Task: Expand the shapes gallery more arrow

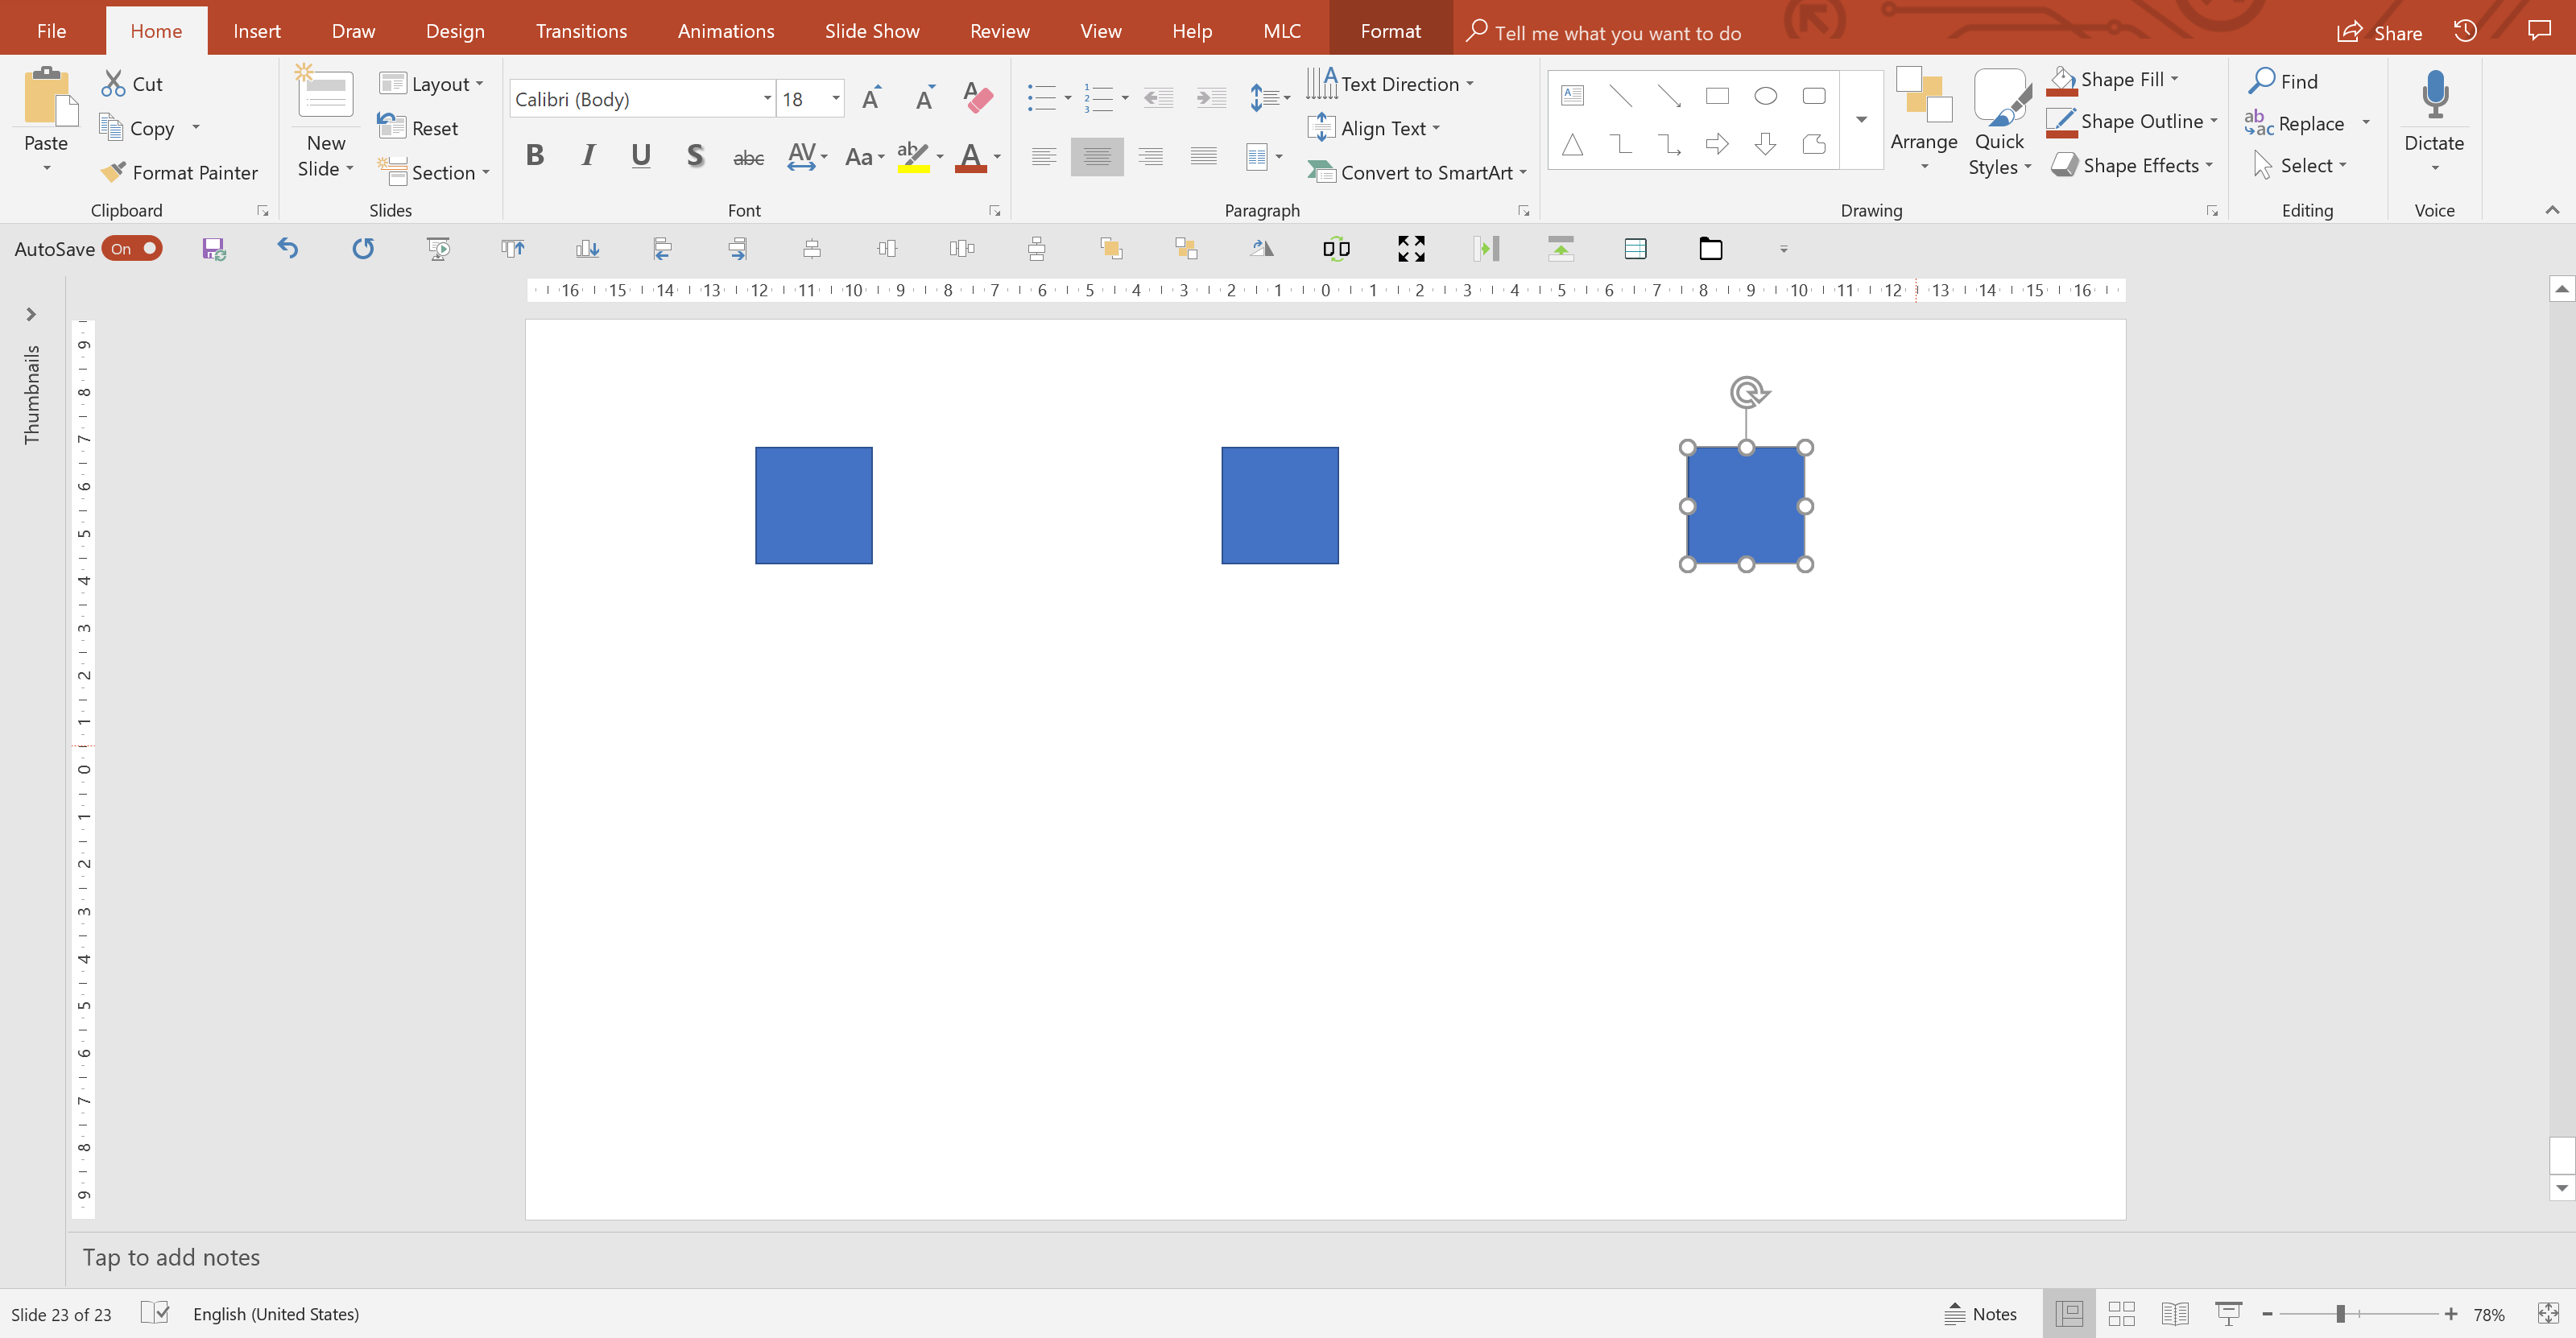Action: [1861, 120]
